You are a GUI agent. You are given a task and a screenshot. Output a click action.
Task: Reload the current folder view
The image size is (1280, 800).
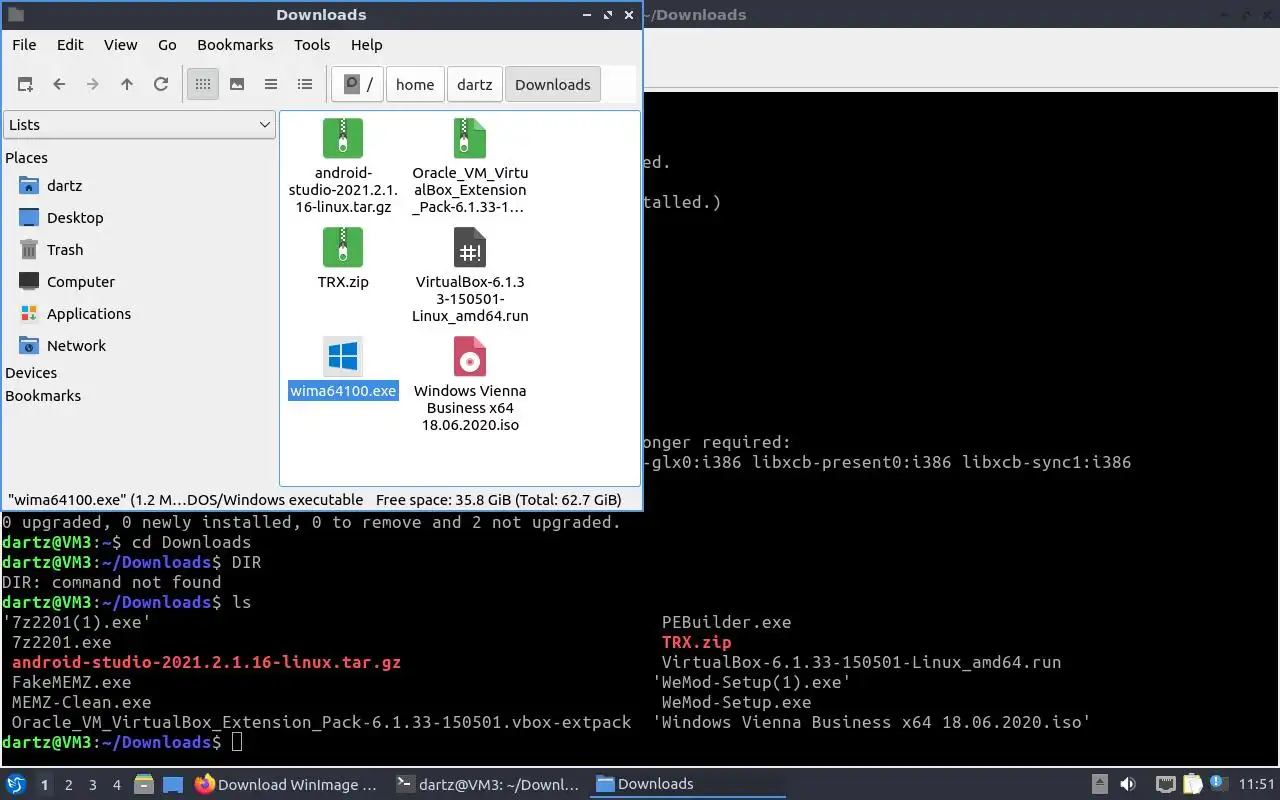(x=161, y=84)
